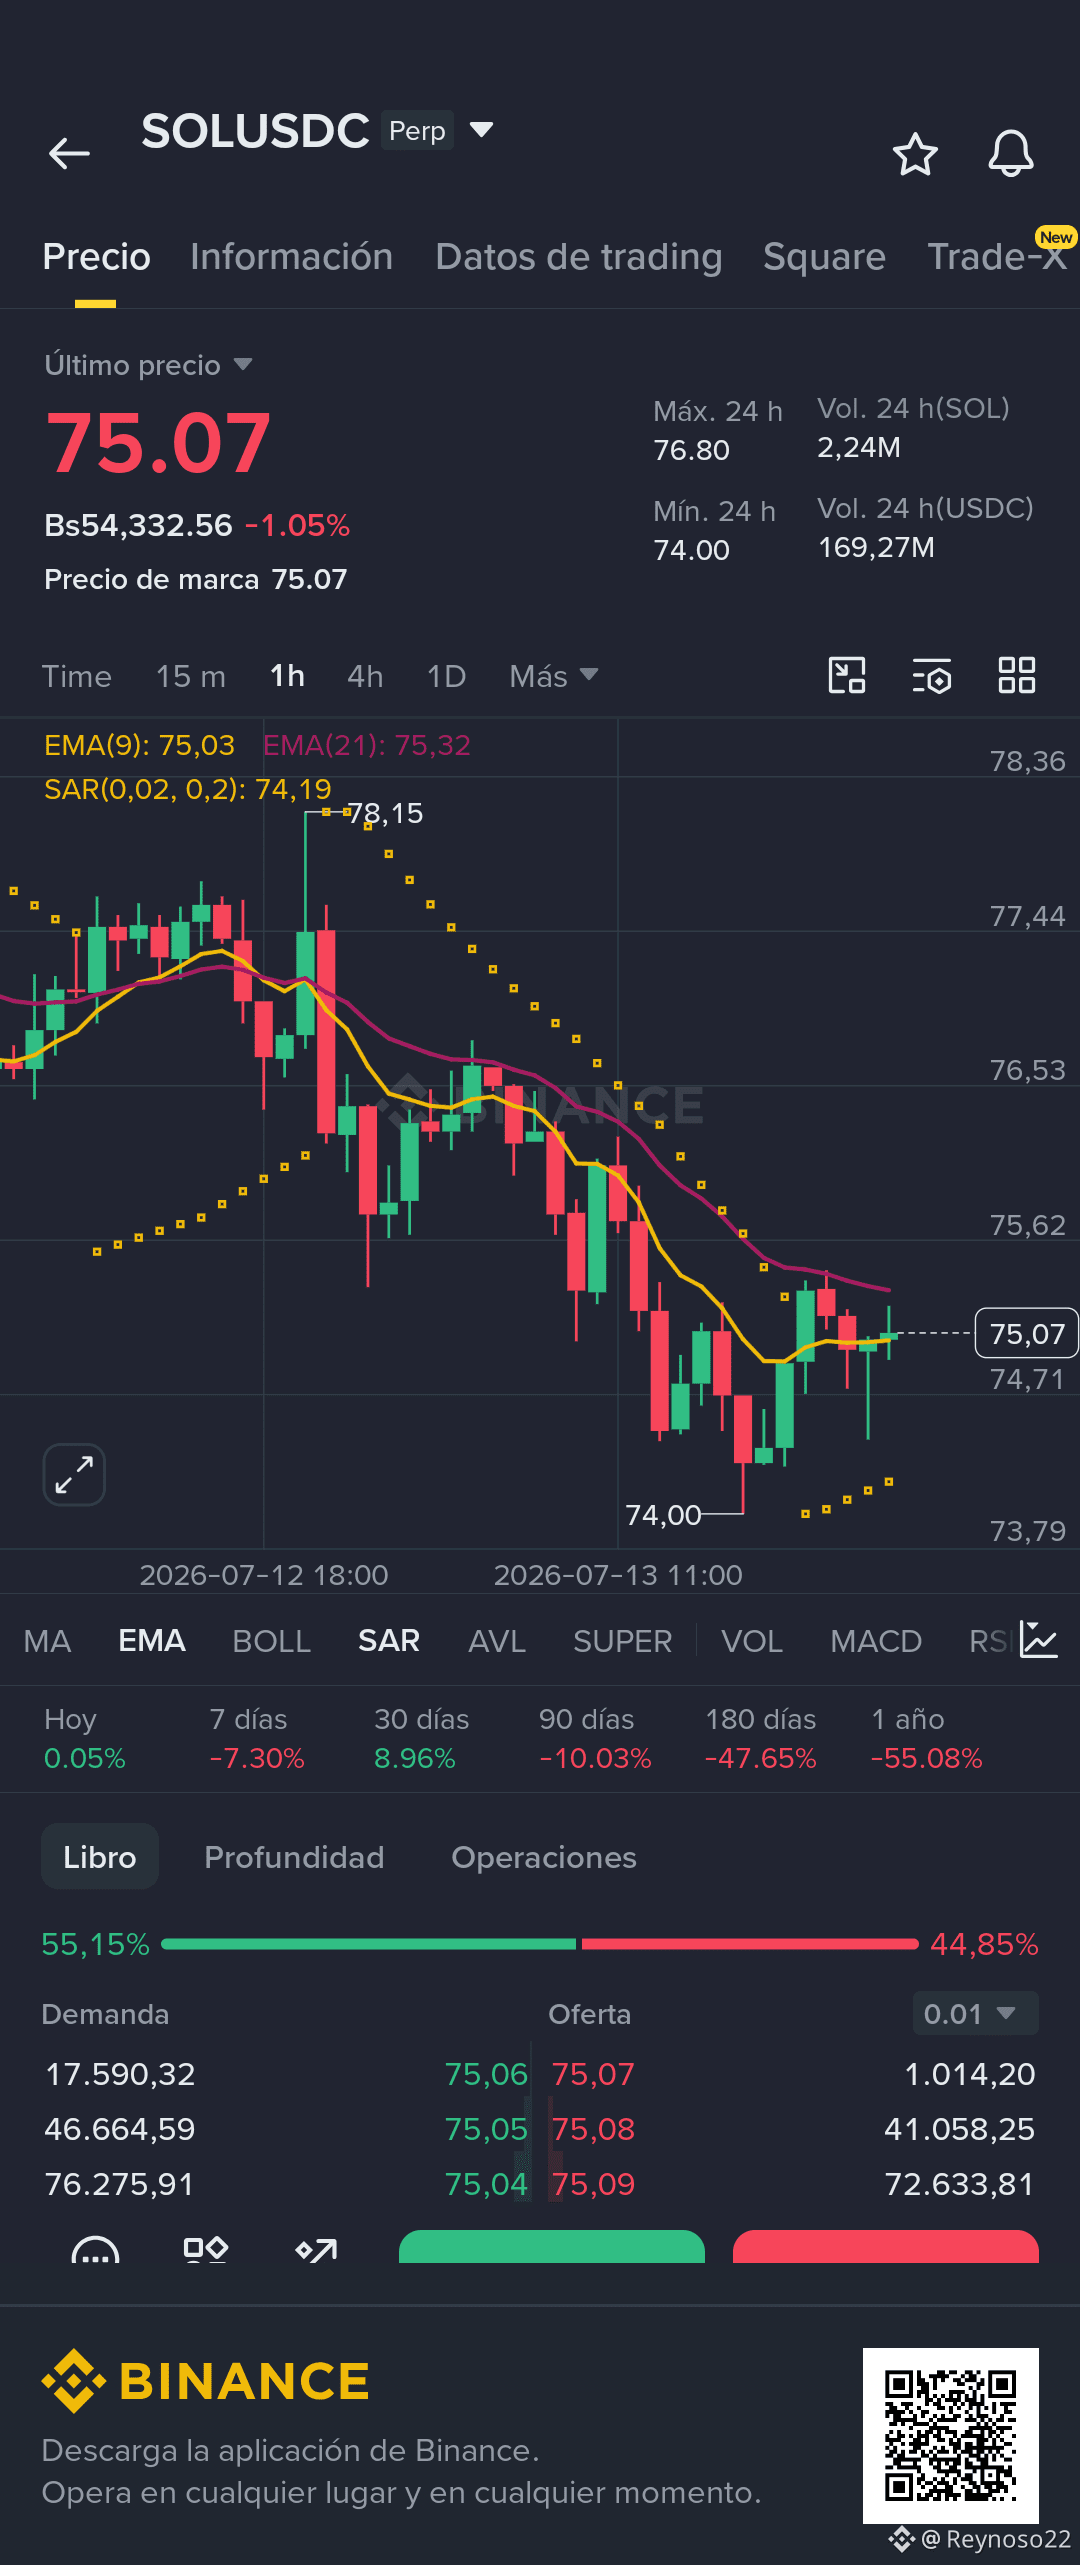
Task: Expand the Último precio dropdown
Action: (148, 365)
